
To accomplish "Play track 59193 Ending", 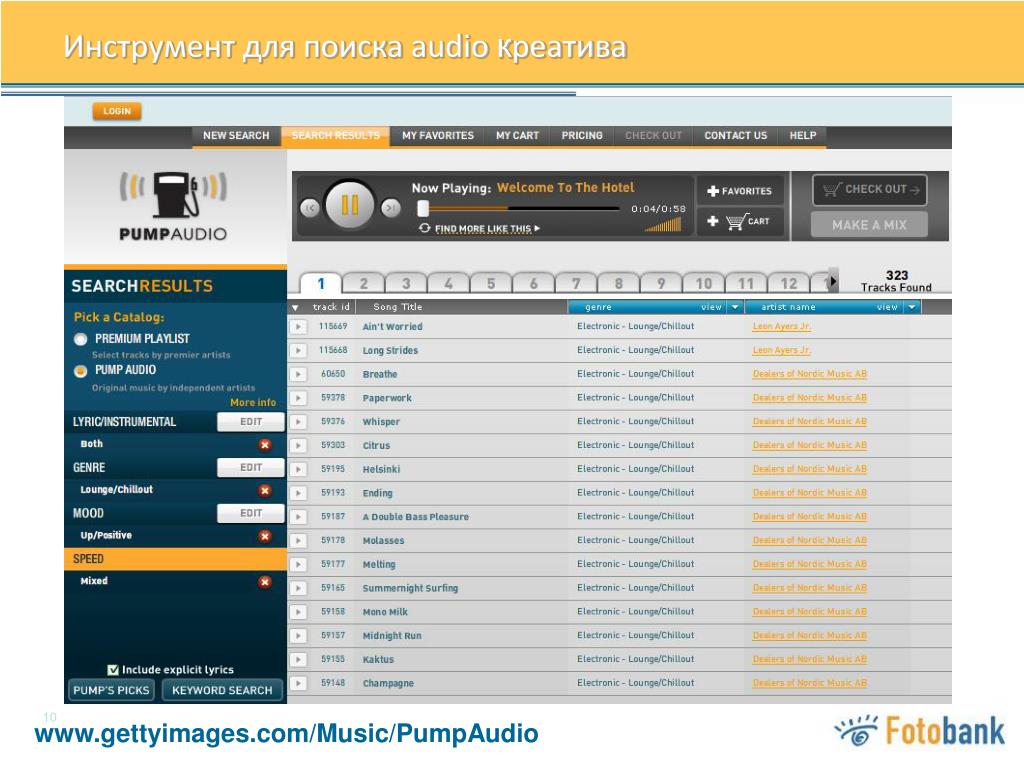I will tap(298, 493).
